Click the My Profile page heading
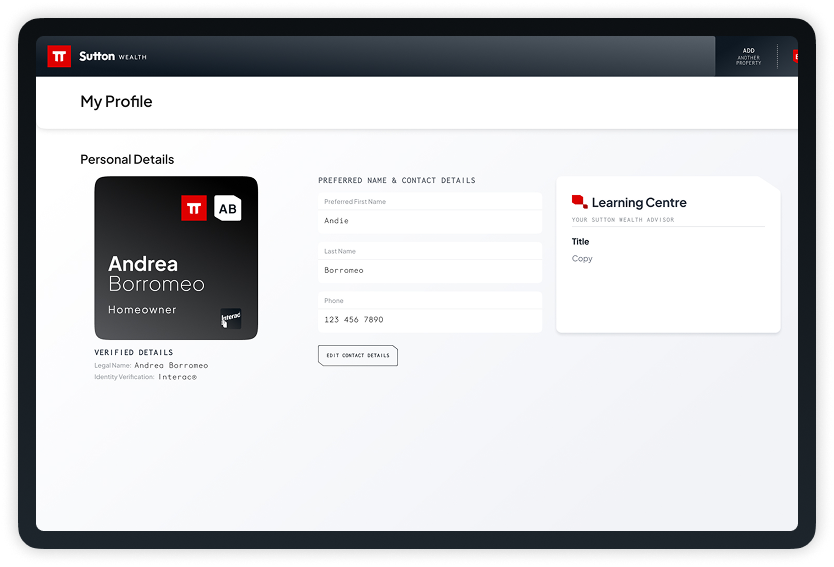The height and width of the screenshot is (567, 834). [116, 102]
